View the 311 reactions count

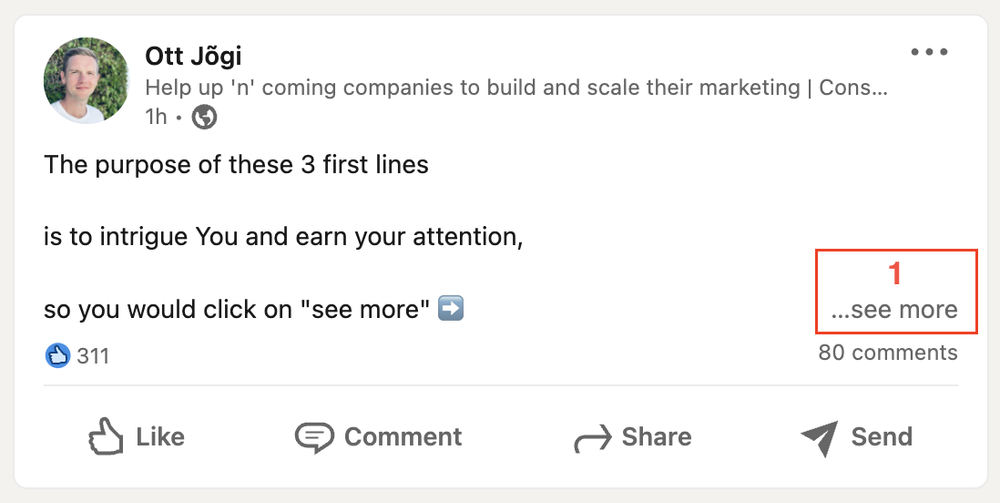93,356
